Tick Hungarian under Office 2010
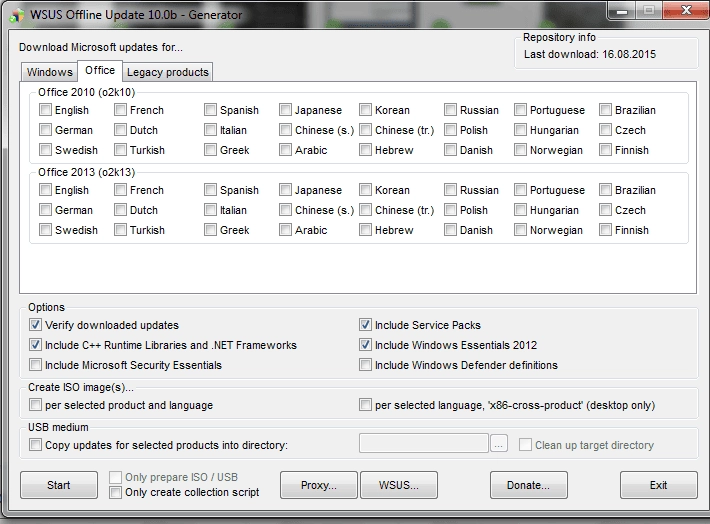 coord(520,130)
